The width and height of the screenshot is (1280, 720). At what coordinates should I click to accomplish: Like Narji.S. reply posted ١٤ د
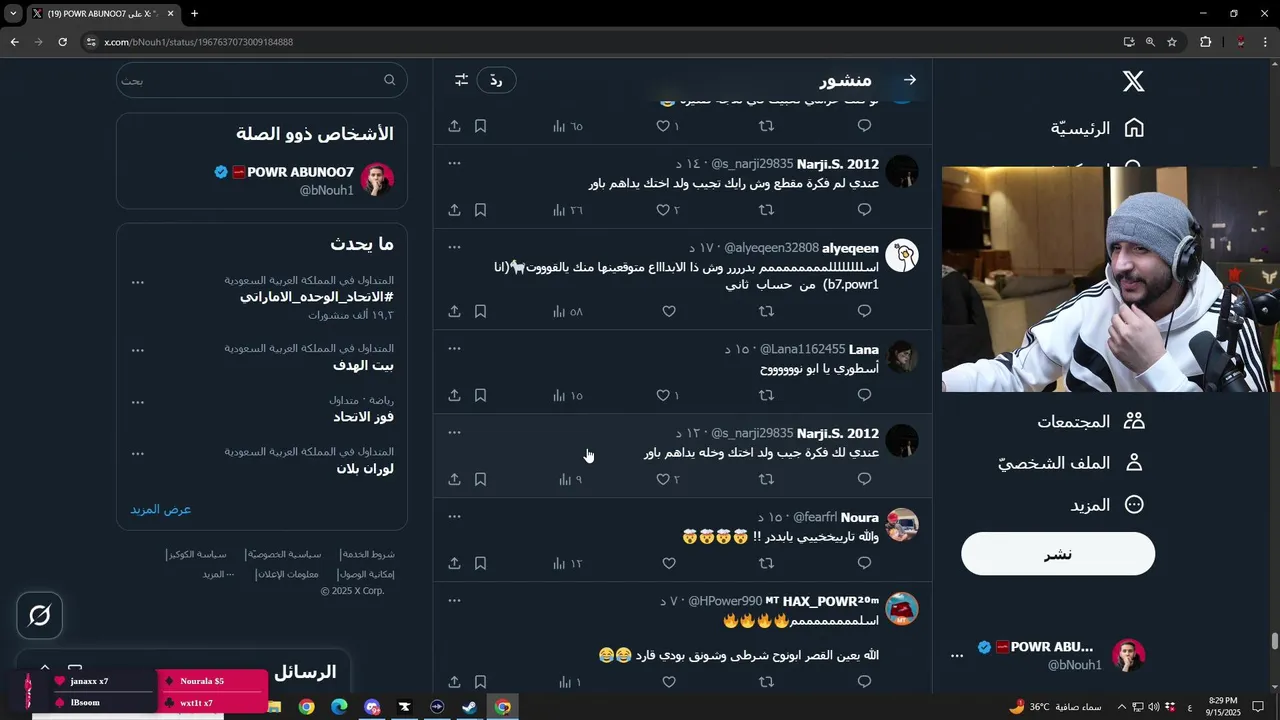663,210
